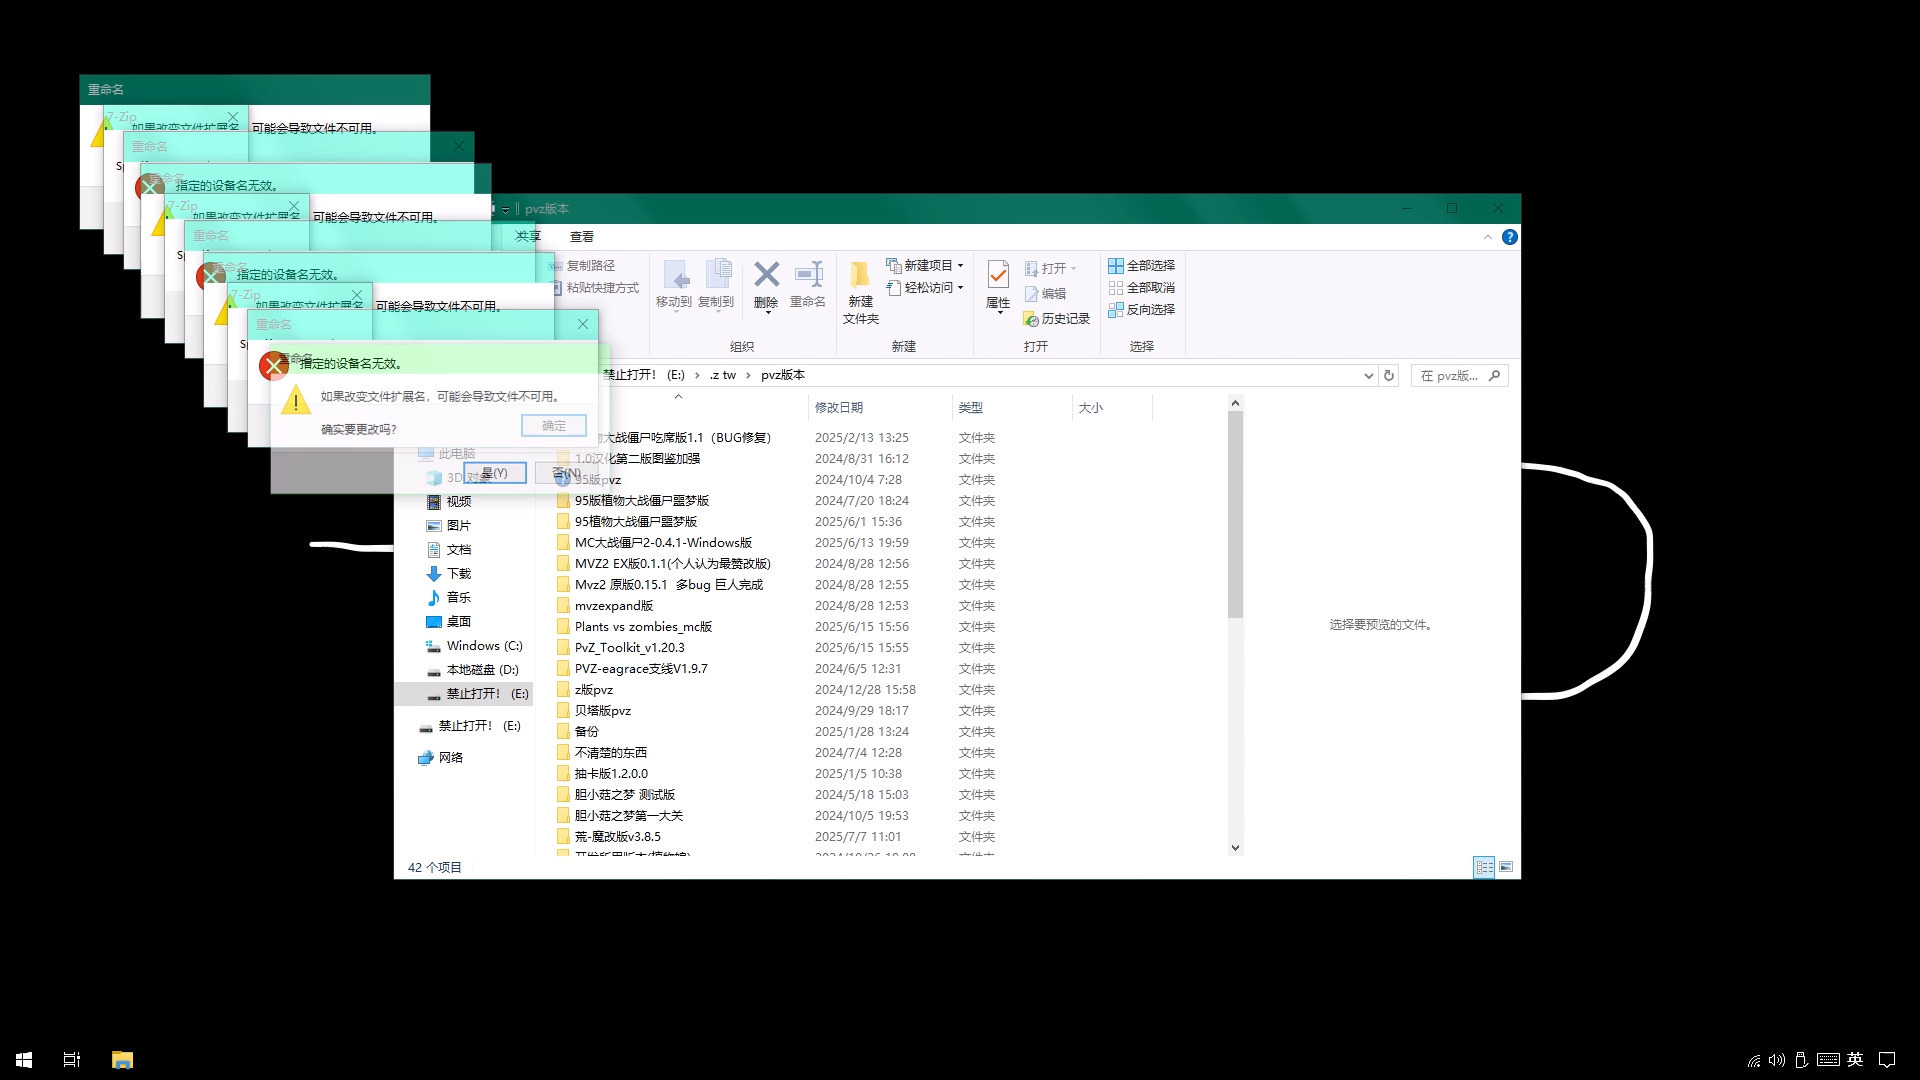Sort by Size (大小) column

pos(1112,408)
